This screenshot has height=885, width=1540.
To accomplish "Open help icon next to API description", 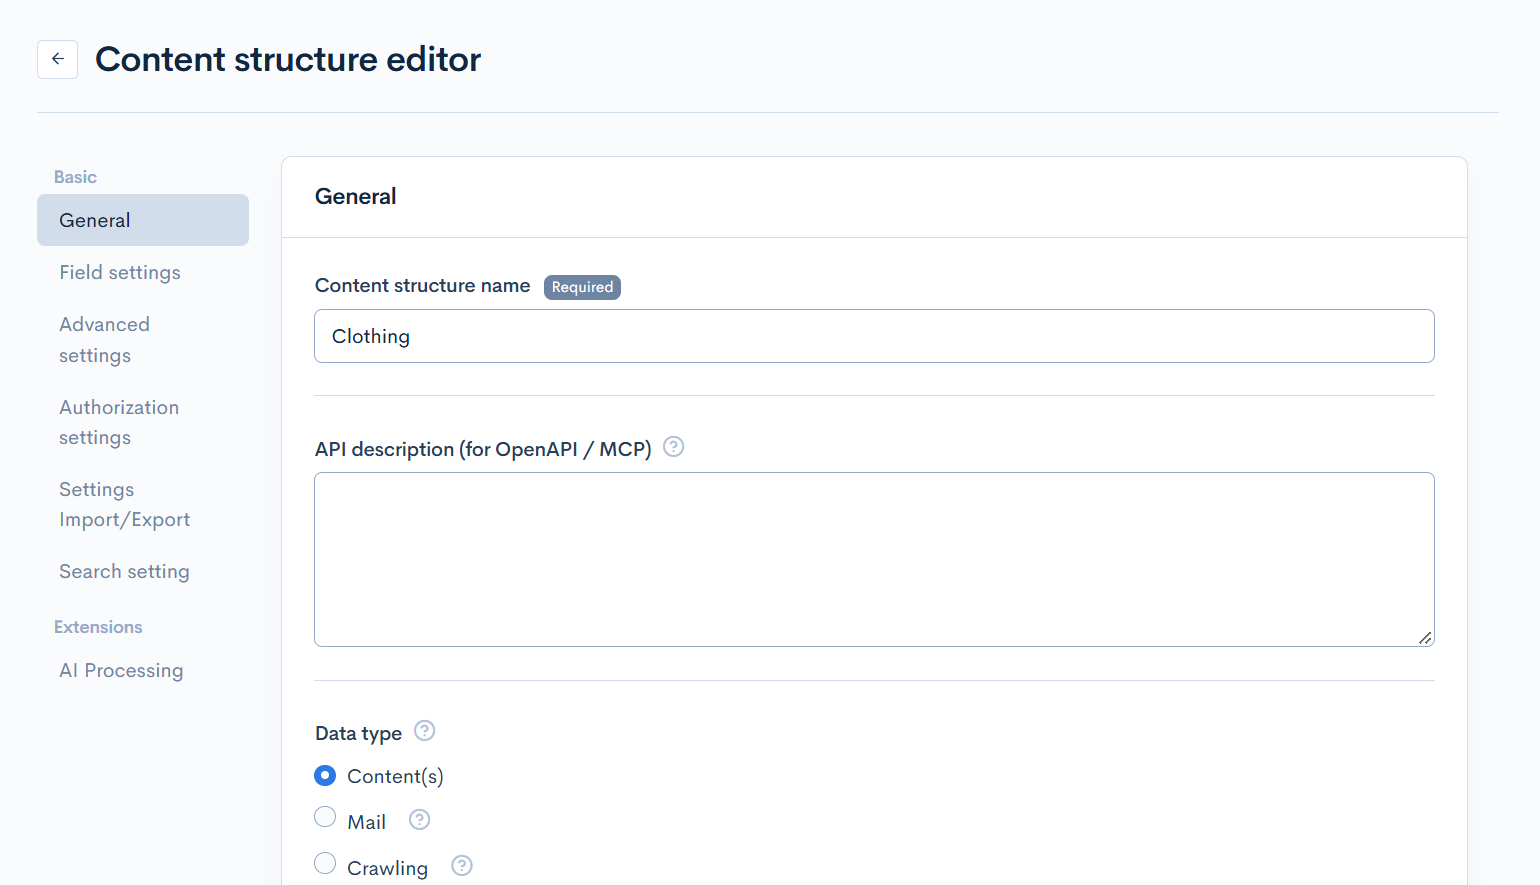I will point(674,447).
